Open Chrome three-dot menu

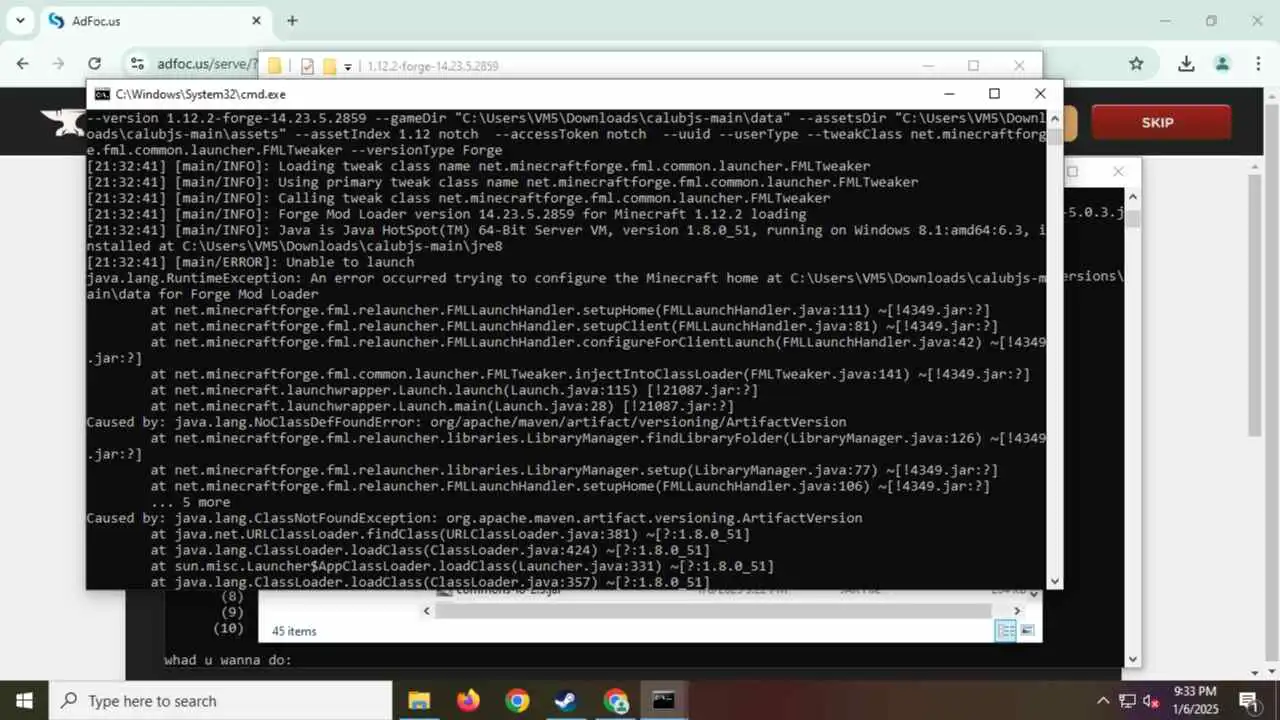[1257, 64]
